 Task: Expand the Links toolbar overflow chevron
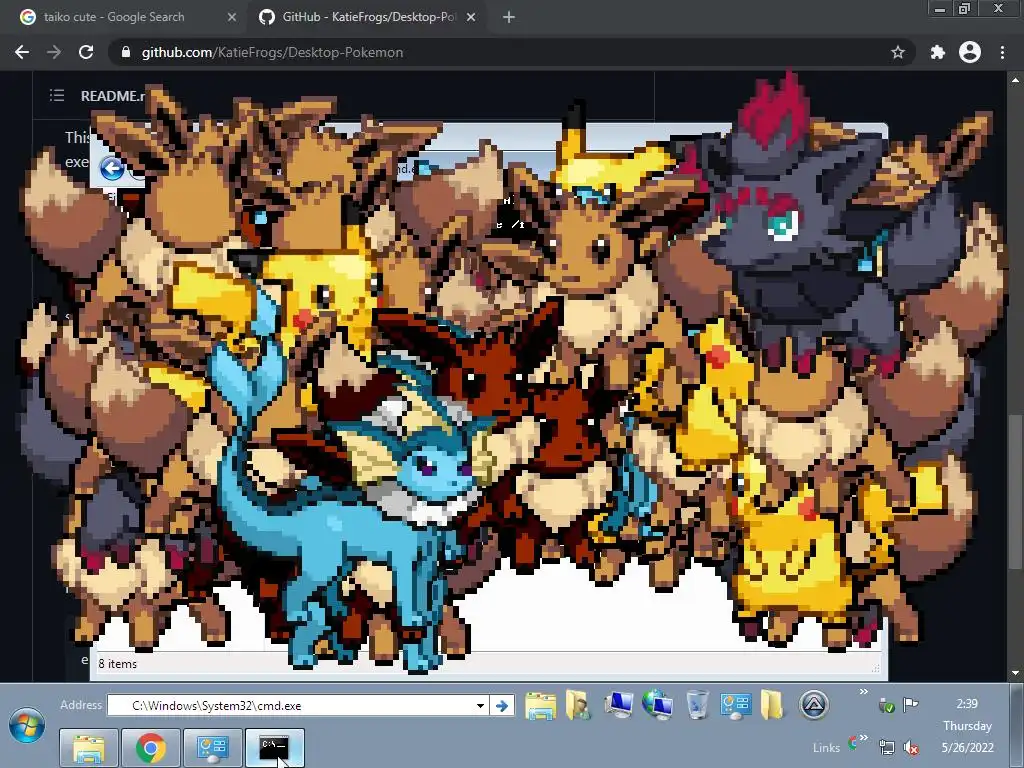pos(863,738)
